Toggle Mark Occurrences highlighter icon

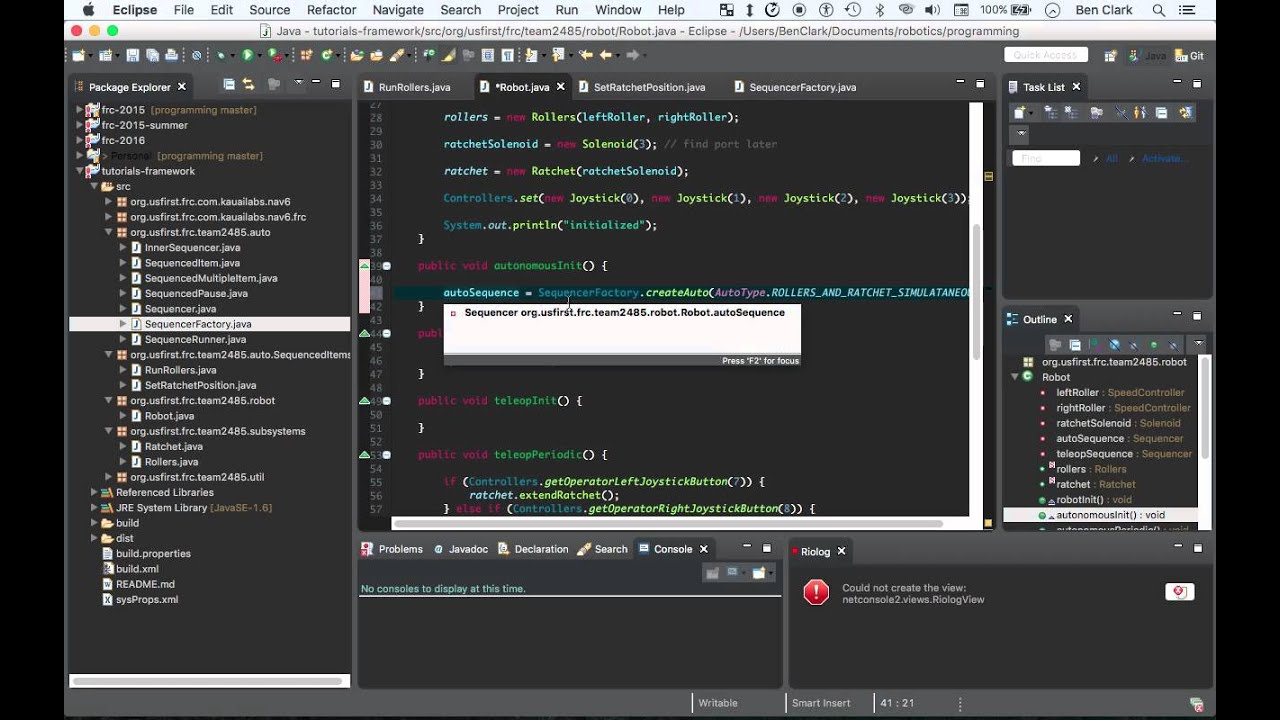click(448, 56)
